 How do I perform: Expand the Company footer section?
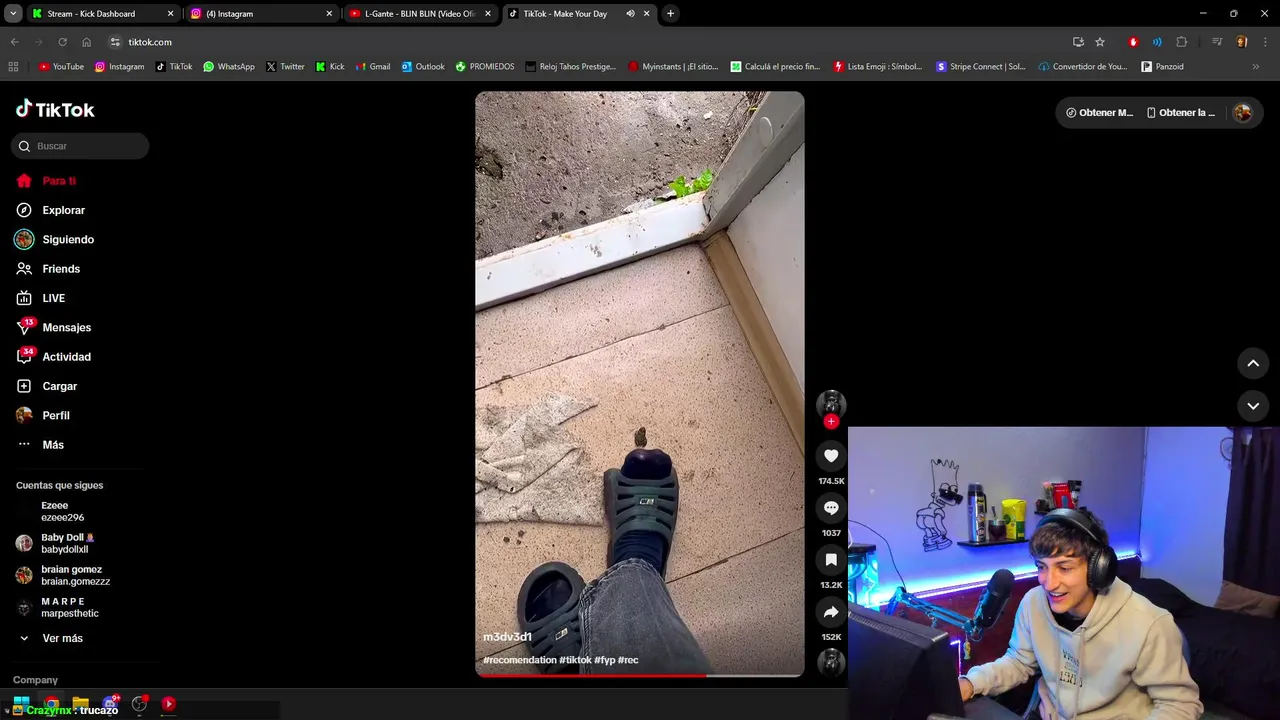click(35, 680)
